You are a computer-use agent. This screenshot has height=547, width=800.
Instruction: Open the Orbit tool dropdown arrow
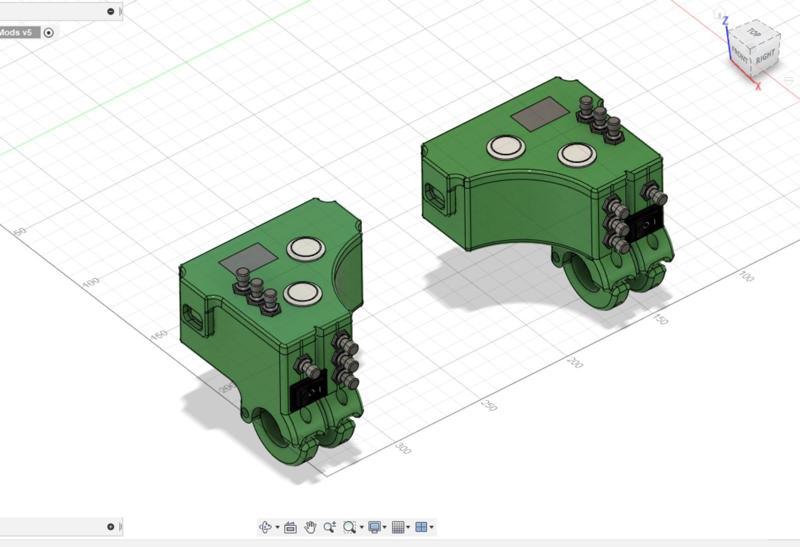(x=278, y=528)
